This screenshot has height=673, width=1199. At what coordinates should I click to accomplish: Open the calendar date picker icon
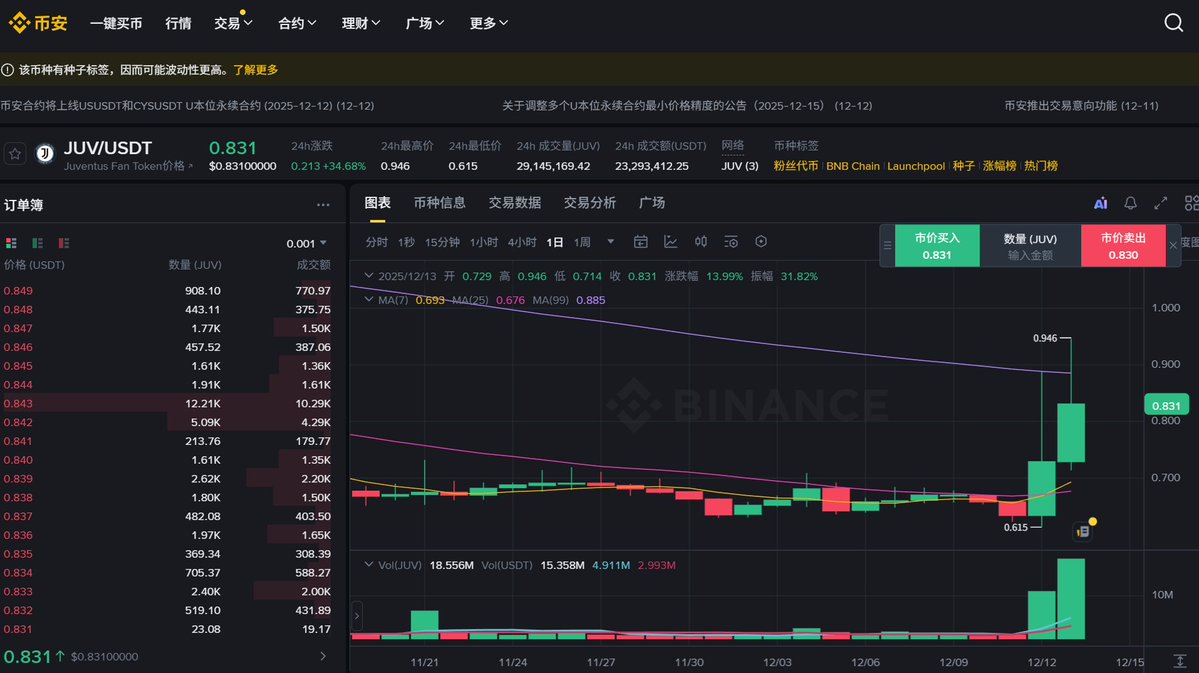point(641,242)
